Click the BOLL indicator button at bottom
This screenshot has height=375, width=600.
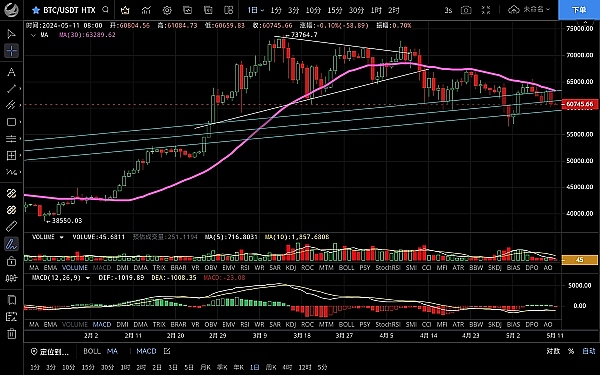tap(92, 351)
